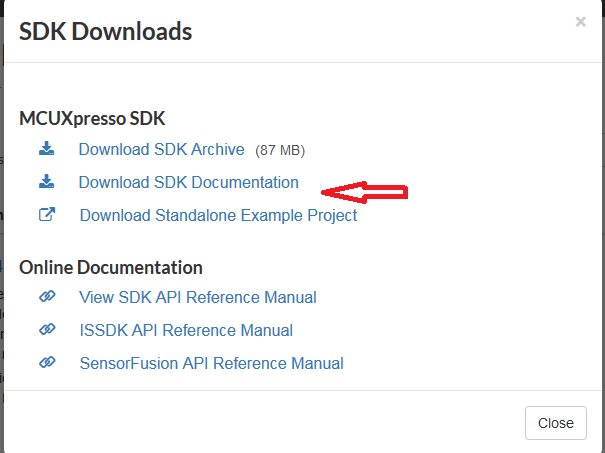Click the Online Documentation section heading
The width and height of the screenshot is (605, 453).
(111, 268)
